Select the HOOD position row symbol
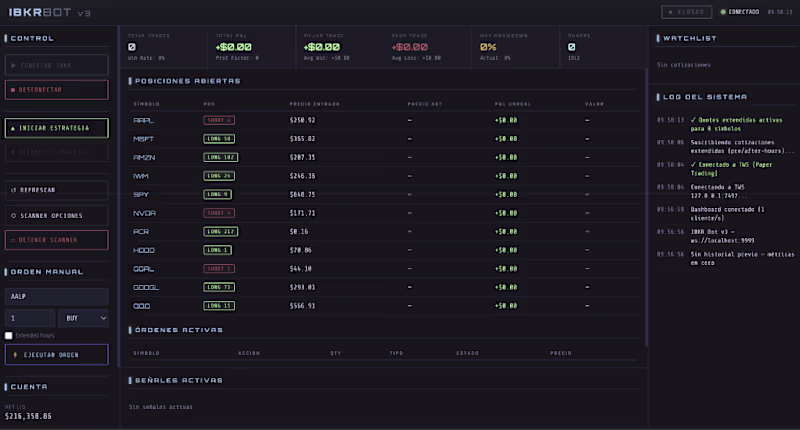 pos(144,250)
